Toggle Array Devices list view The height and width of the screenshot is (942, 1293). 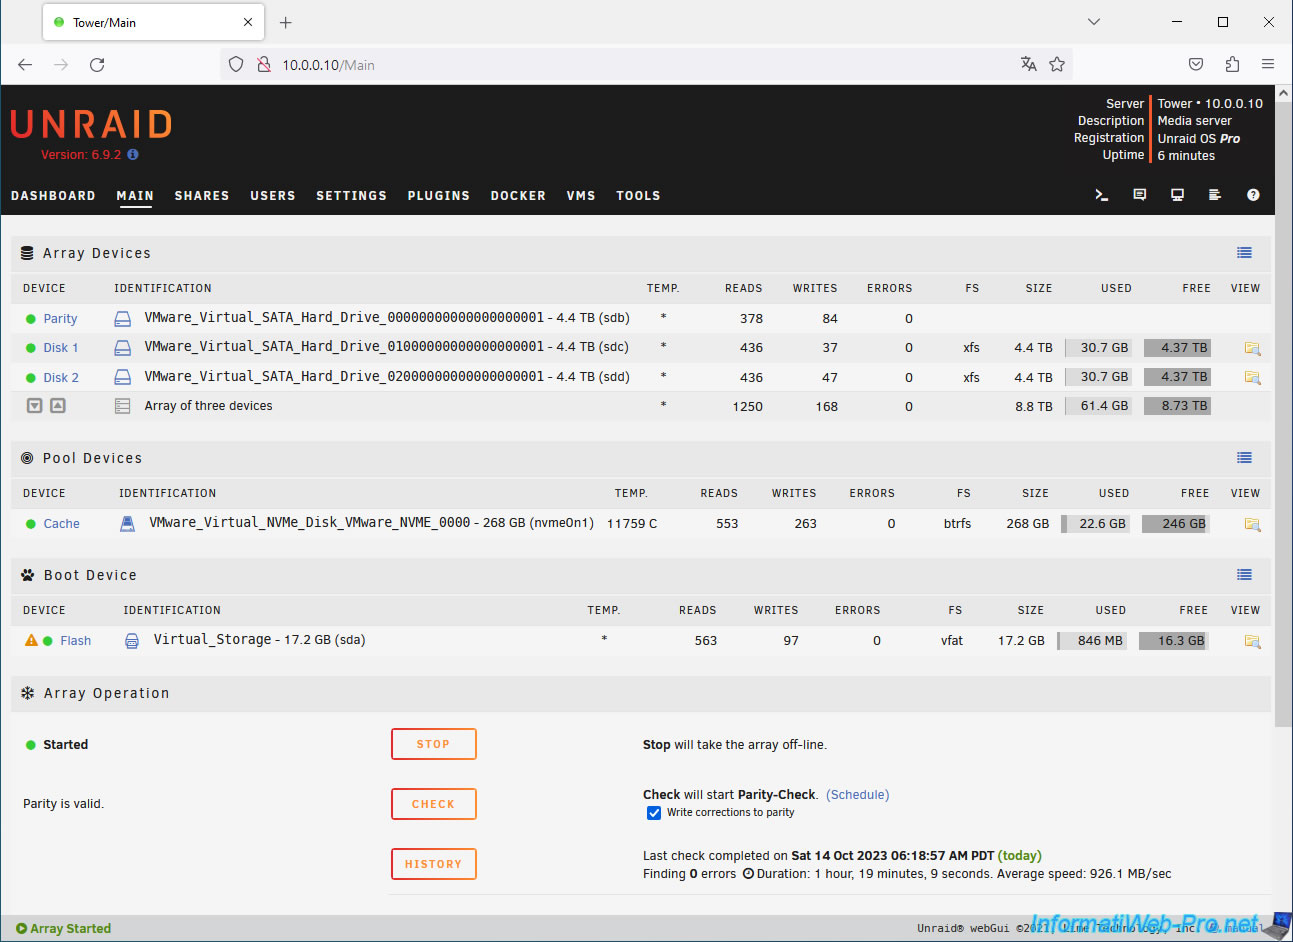(1244, 253)
